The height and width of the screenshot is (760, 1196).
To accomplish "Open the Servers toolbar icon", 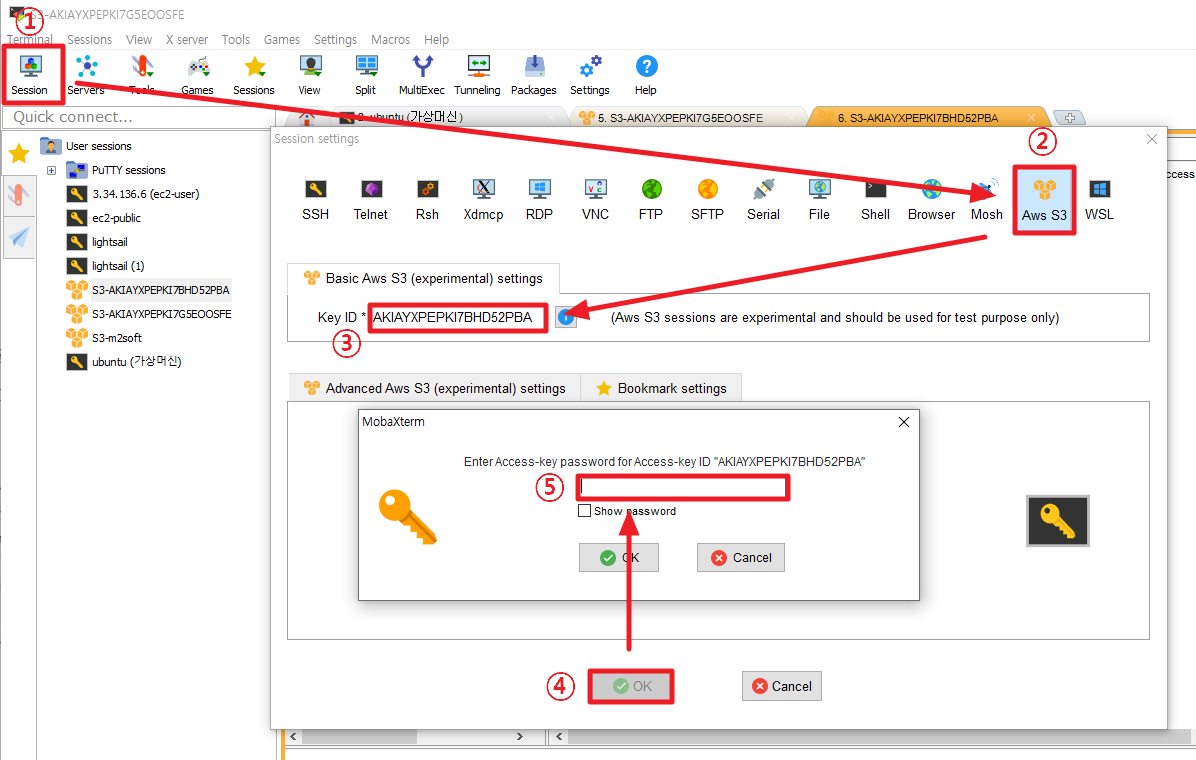I will (86, 75).
